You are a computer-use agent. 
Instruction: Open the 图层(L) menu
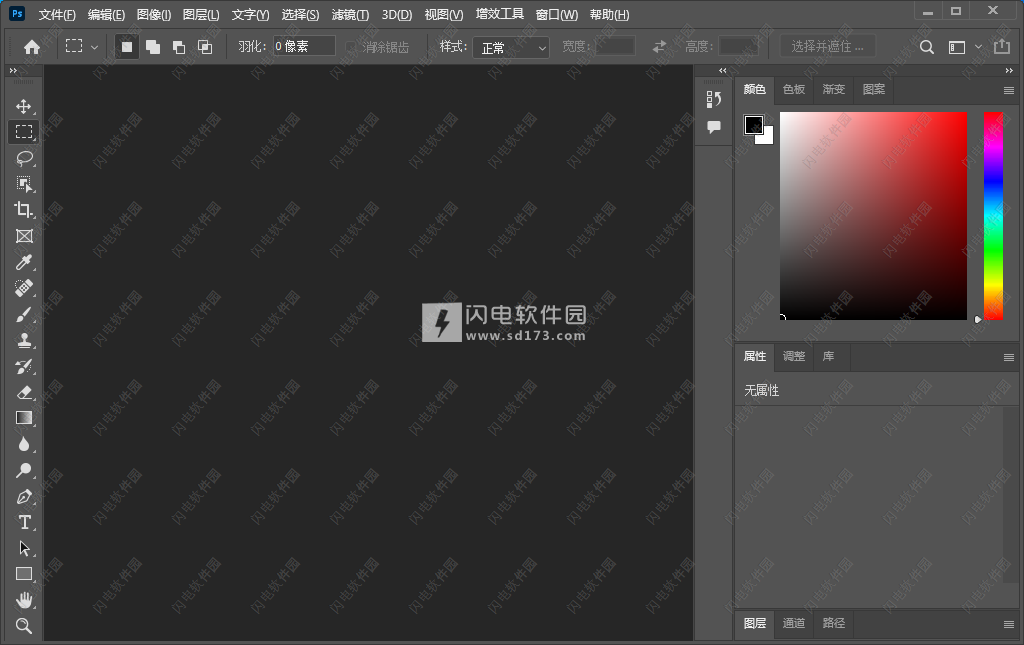201,14
